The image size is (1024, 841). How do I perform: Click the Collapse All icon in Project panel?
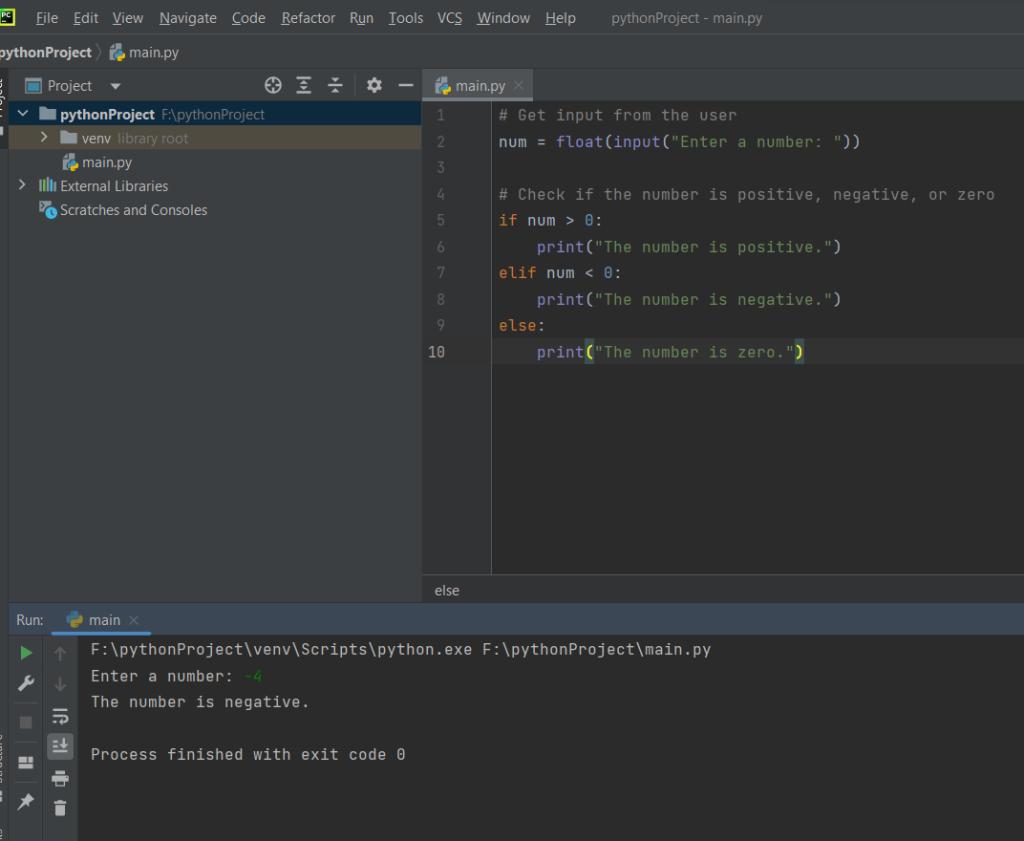(336, 86)
